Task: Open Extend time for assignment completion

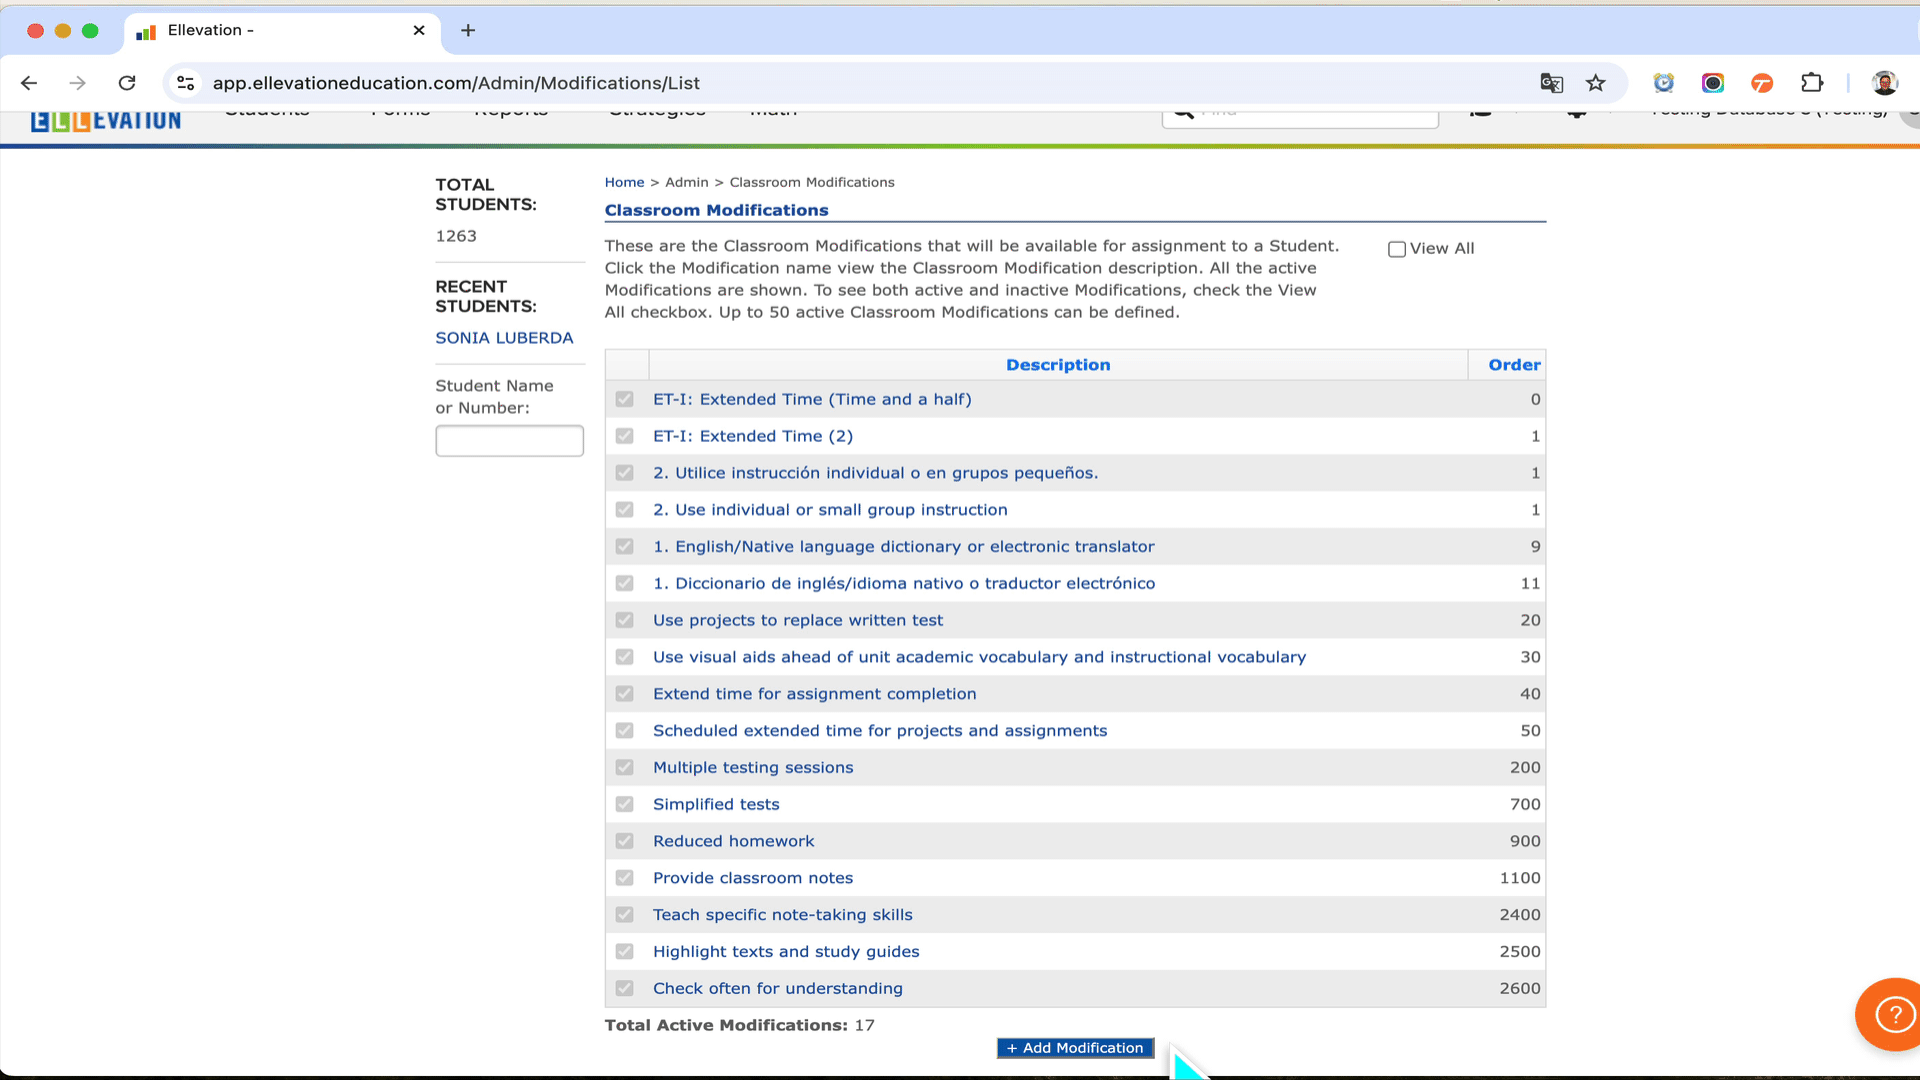Action: click(814, 694)
